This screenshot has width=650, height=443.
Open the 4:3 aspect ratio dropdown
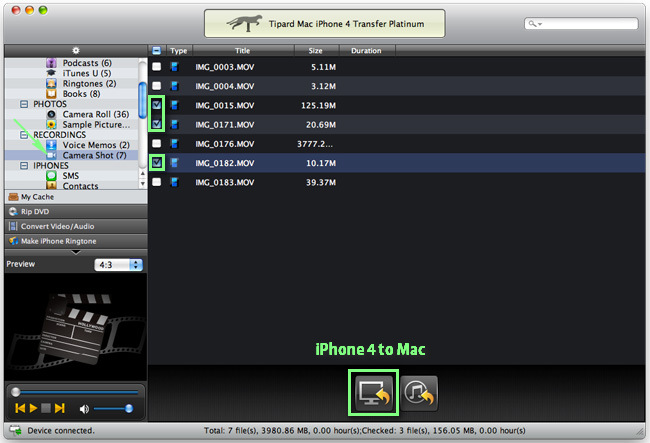119,265
